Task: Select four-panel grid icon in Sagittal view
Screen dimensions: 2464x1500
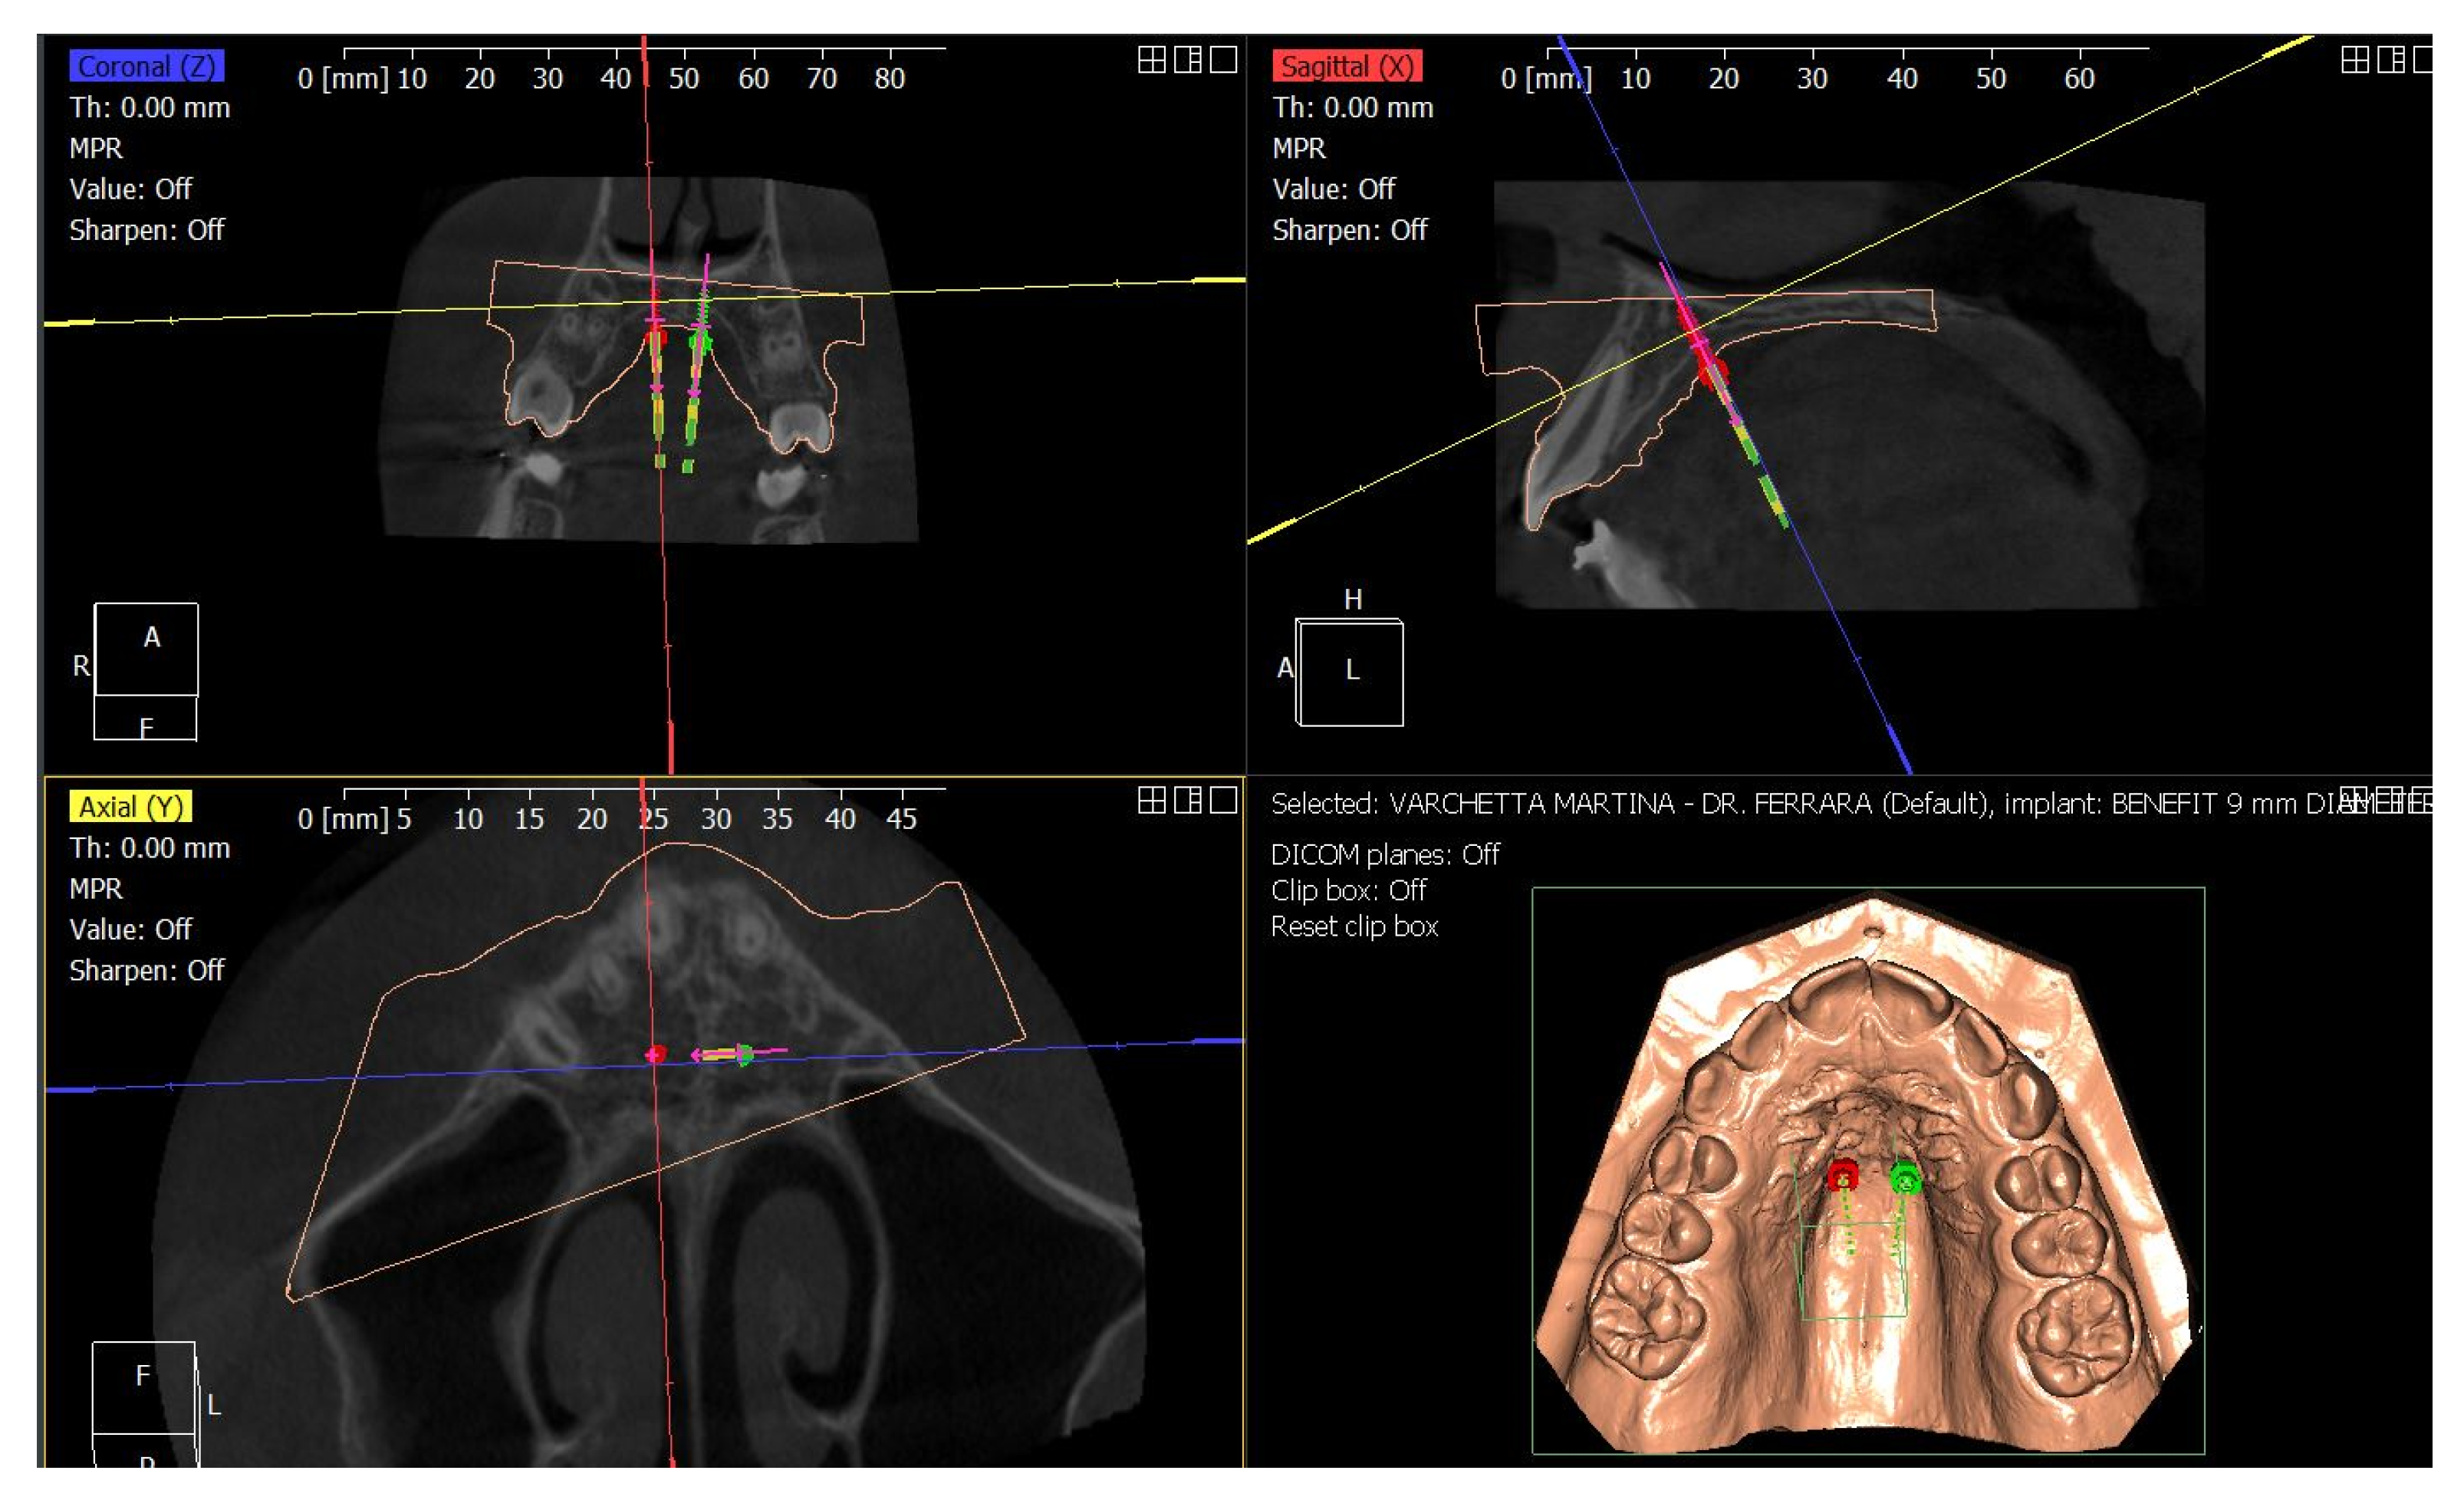Action: click(2354, 60)
